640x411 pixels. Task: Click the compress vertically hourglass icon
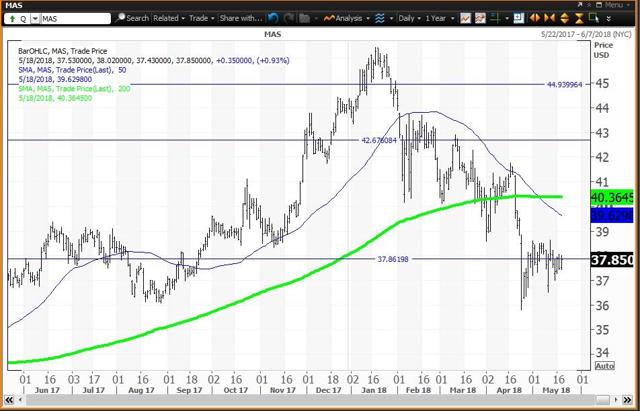click(x=579, y=18)
